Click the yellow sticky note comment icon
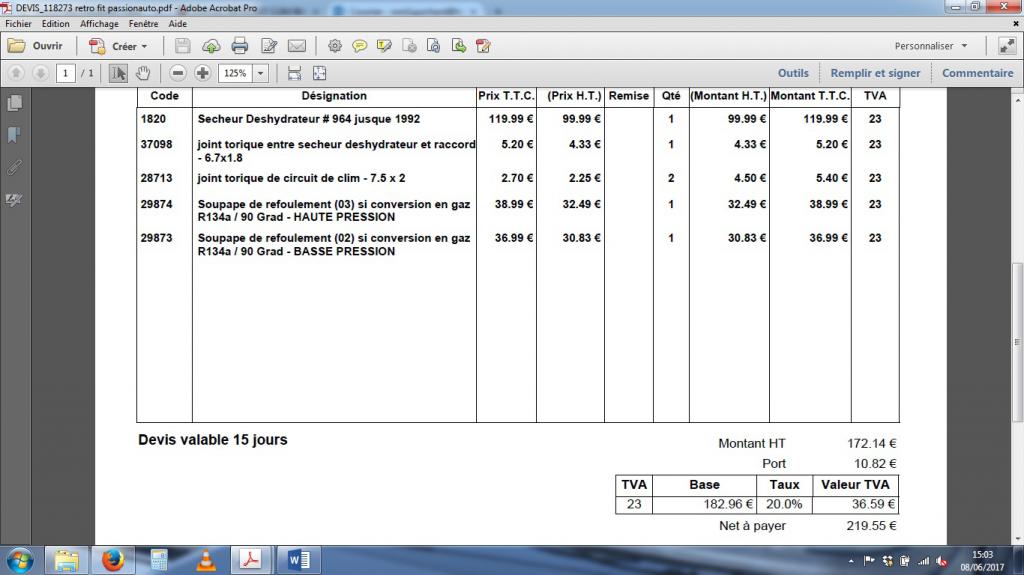 point(359,46)
